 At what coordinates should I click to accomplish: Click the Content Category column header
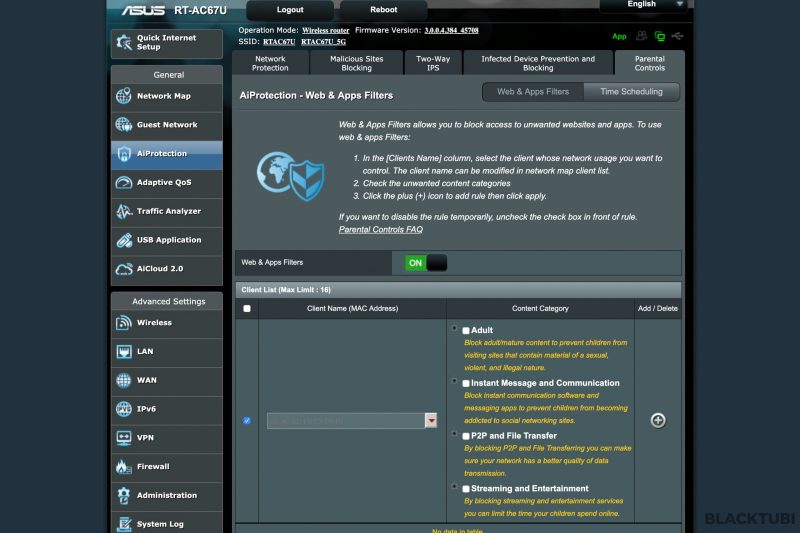[x=540, y=309]
